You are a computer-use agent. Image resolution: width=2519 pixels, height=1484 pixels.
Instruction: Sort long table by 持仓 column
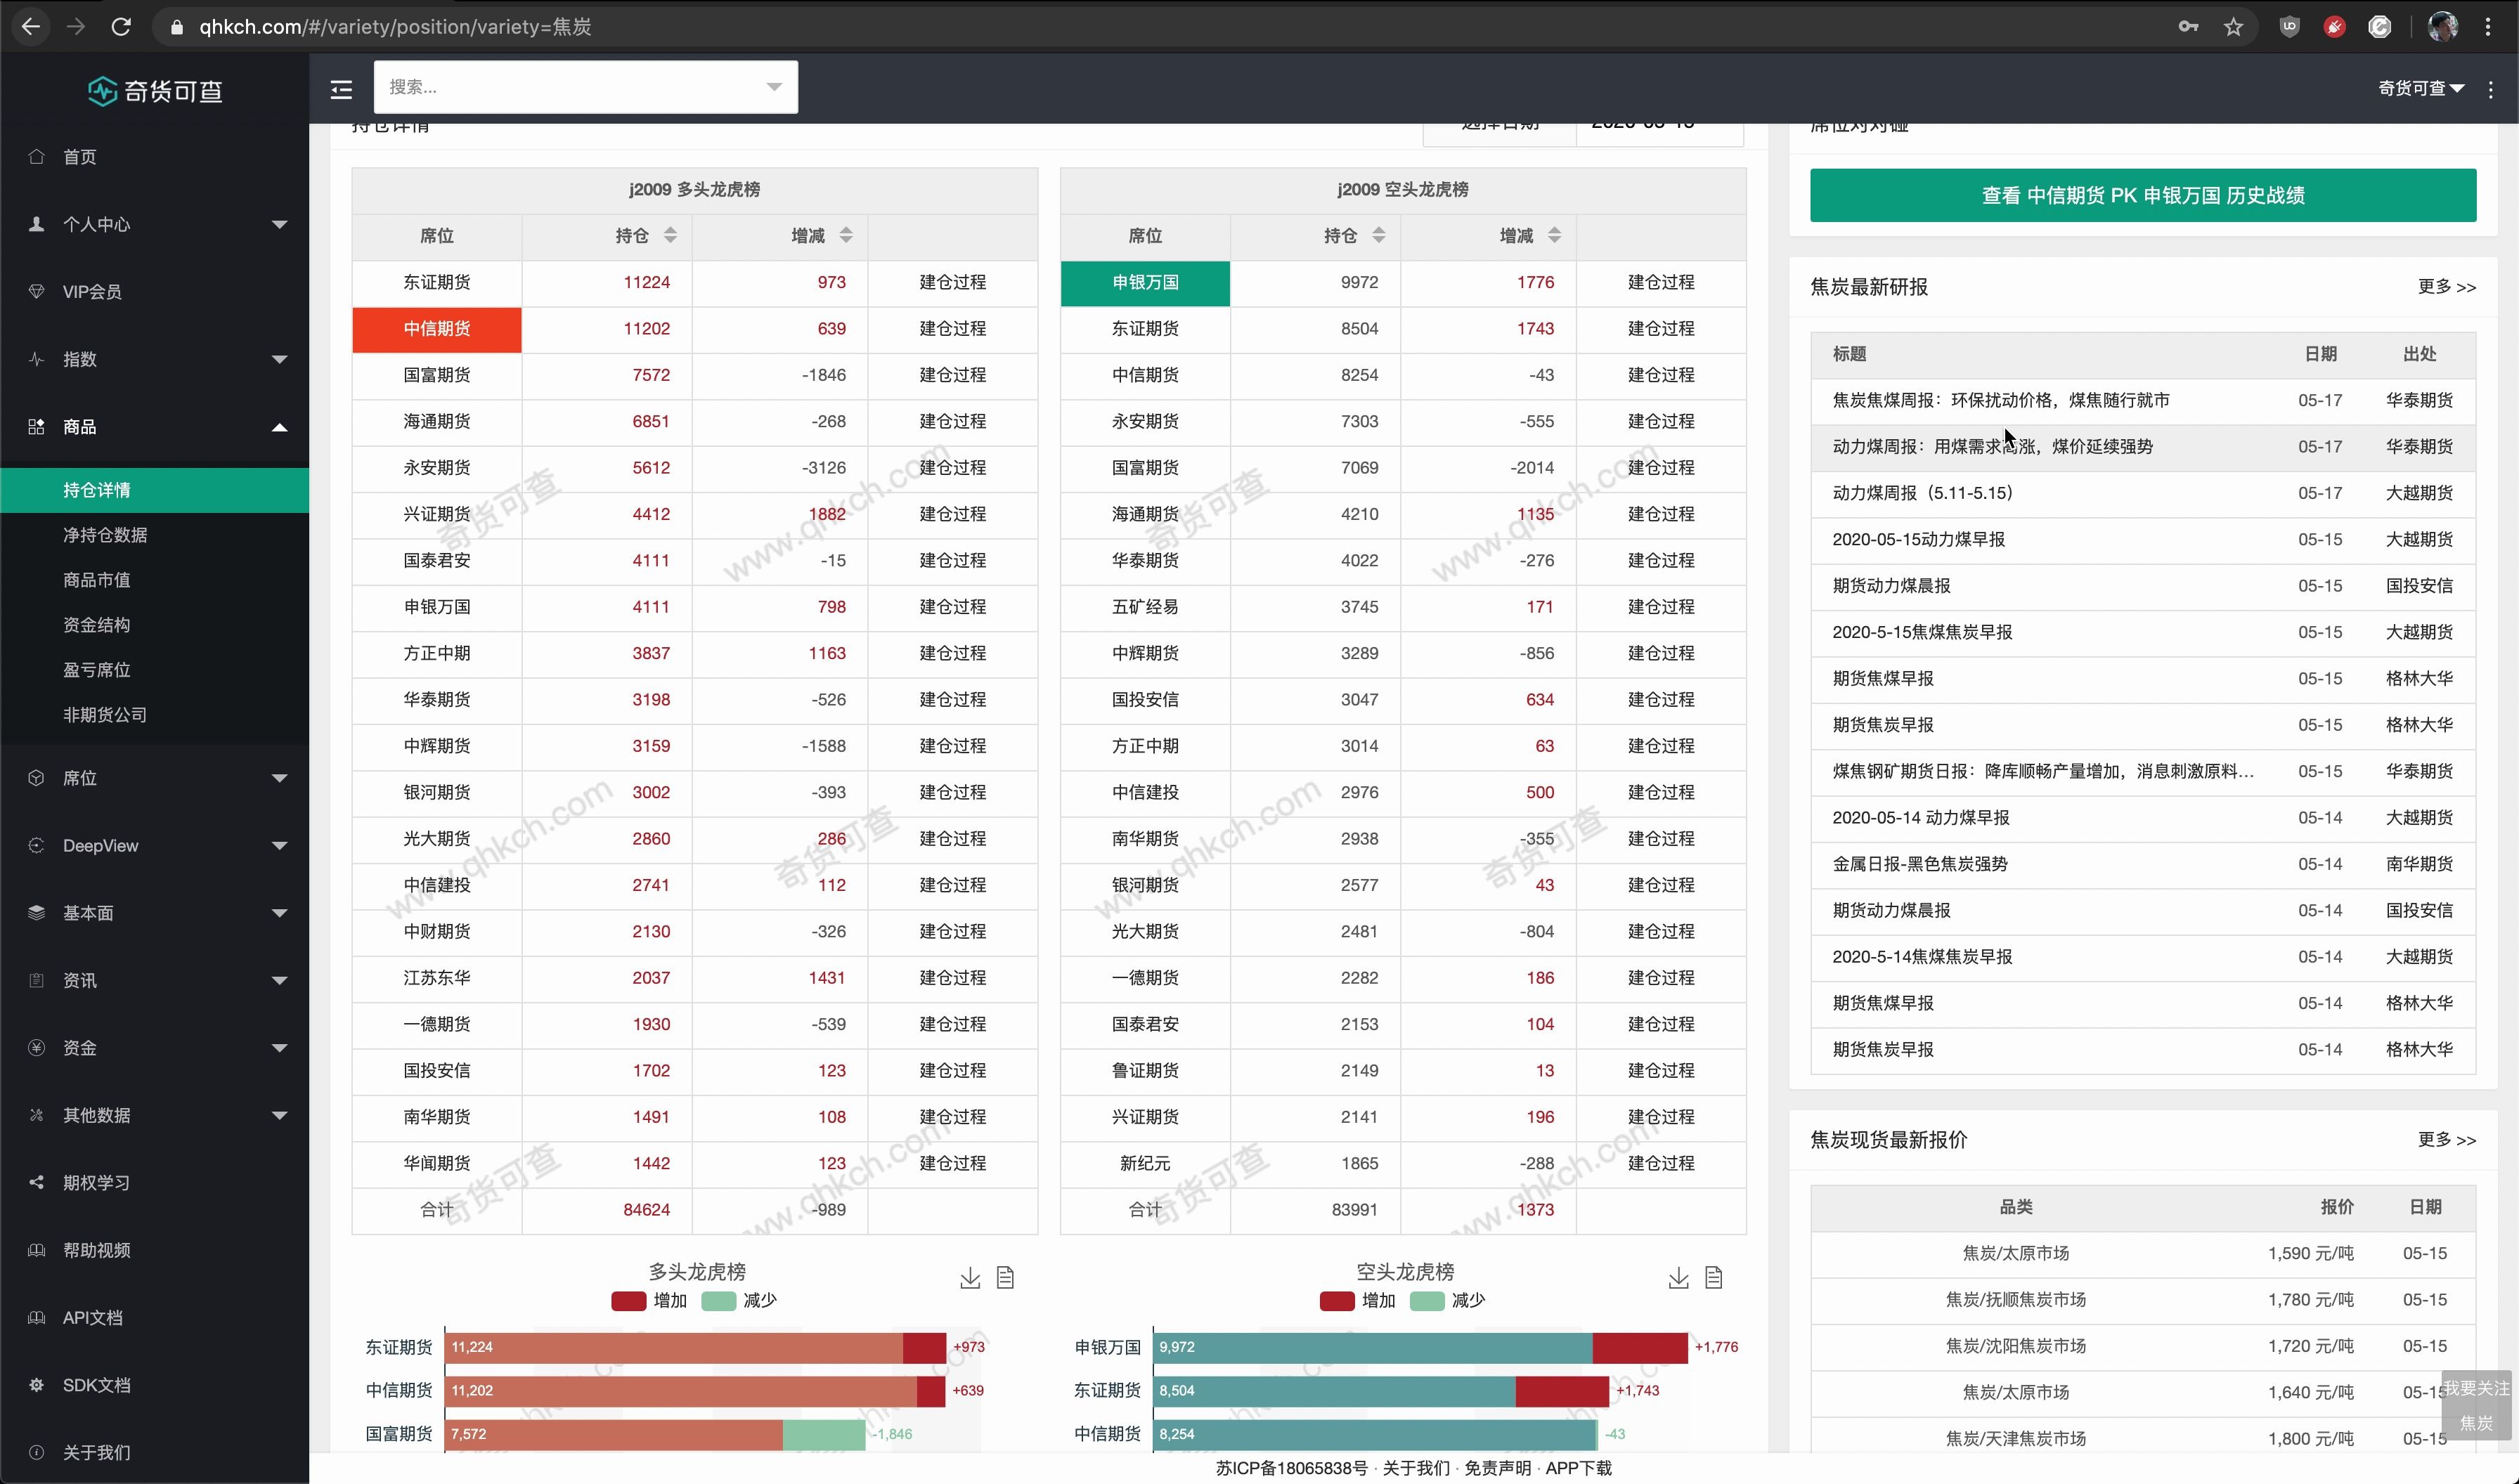point(670,235)
